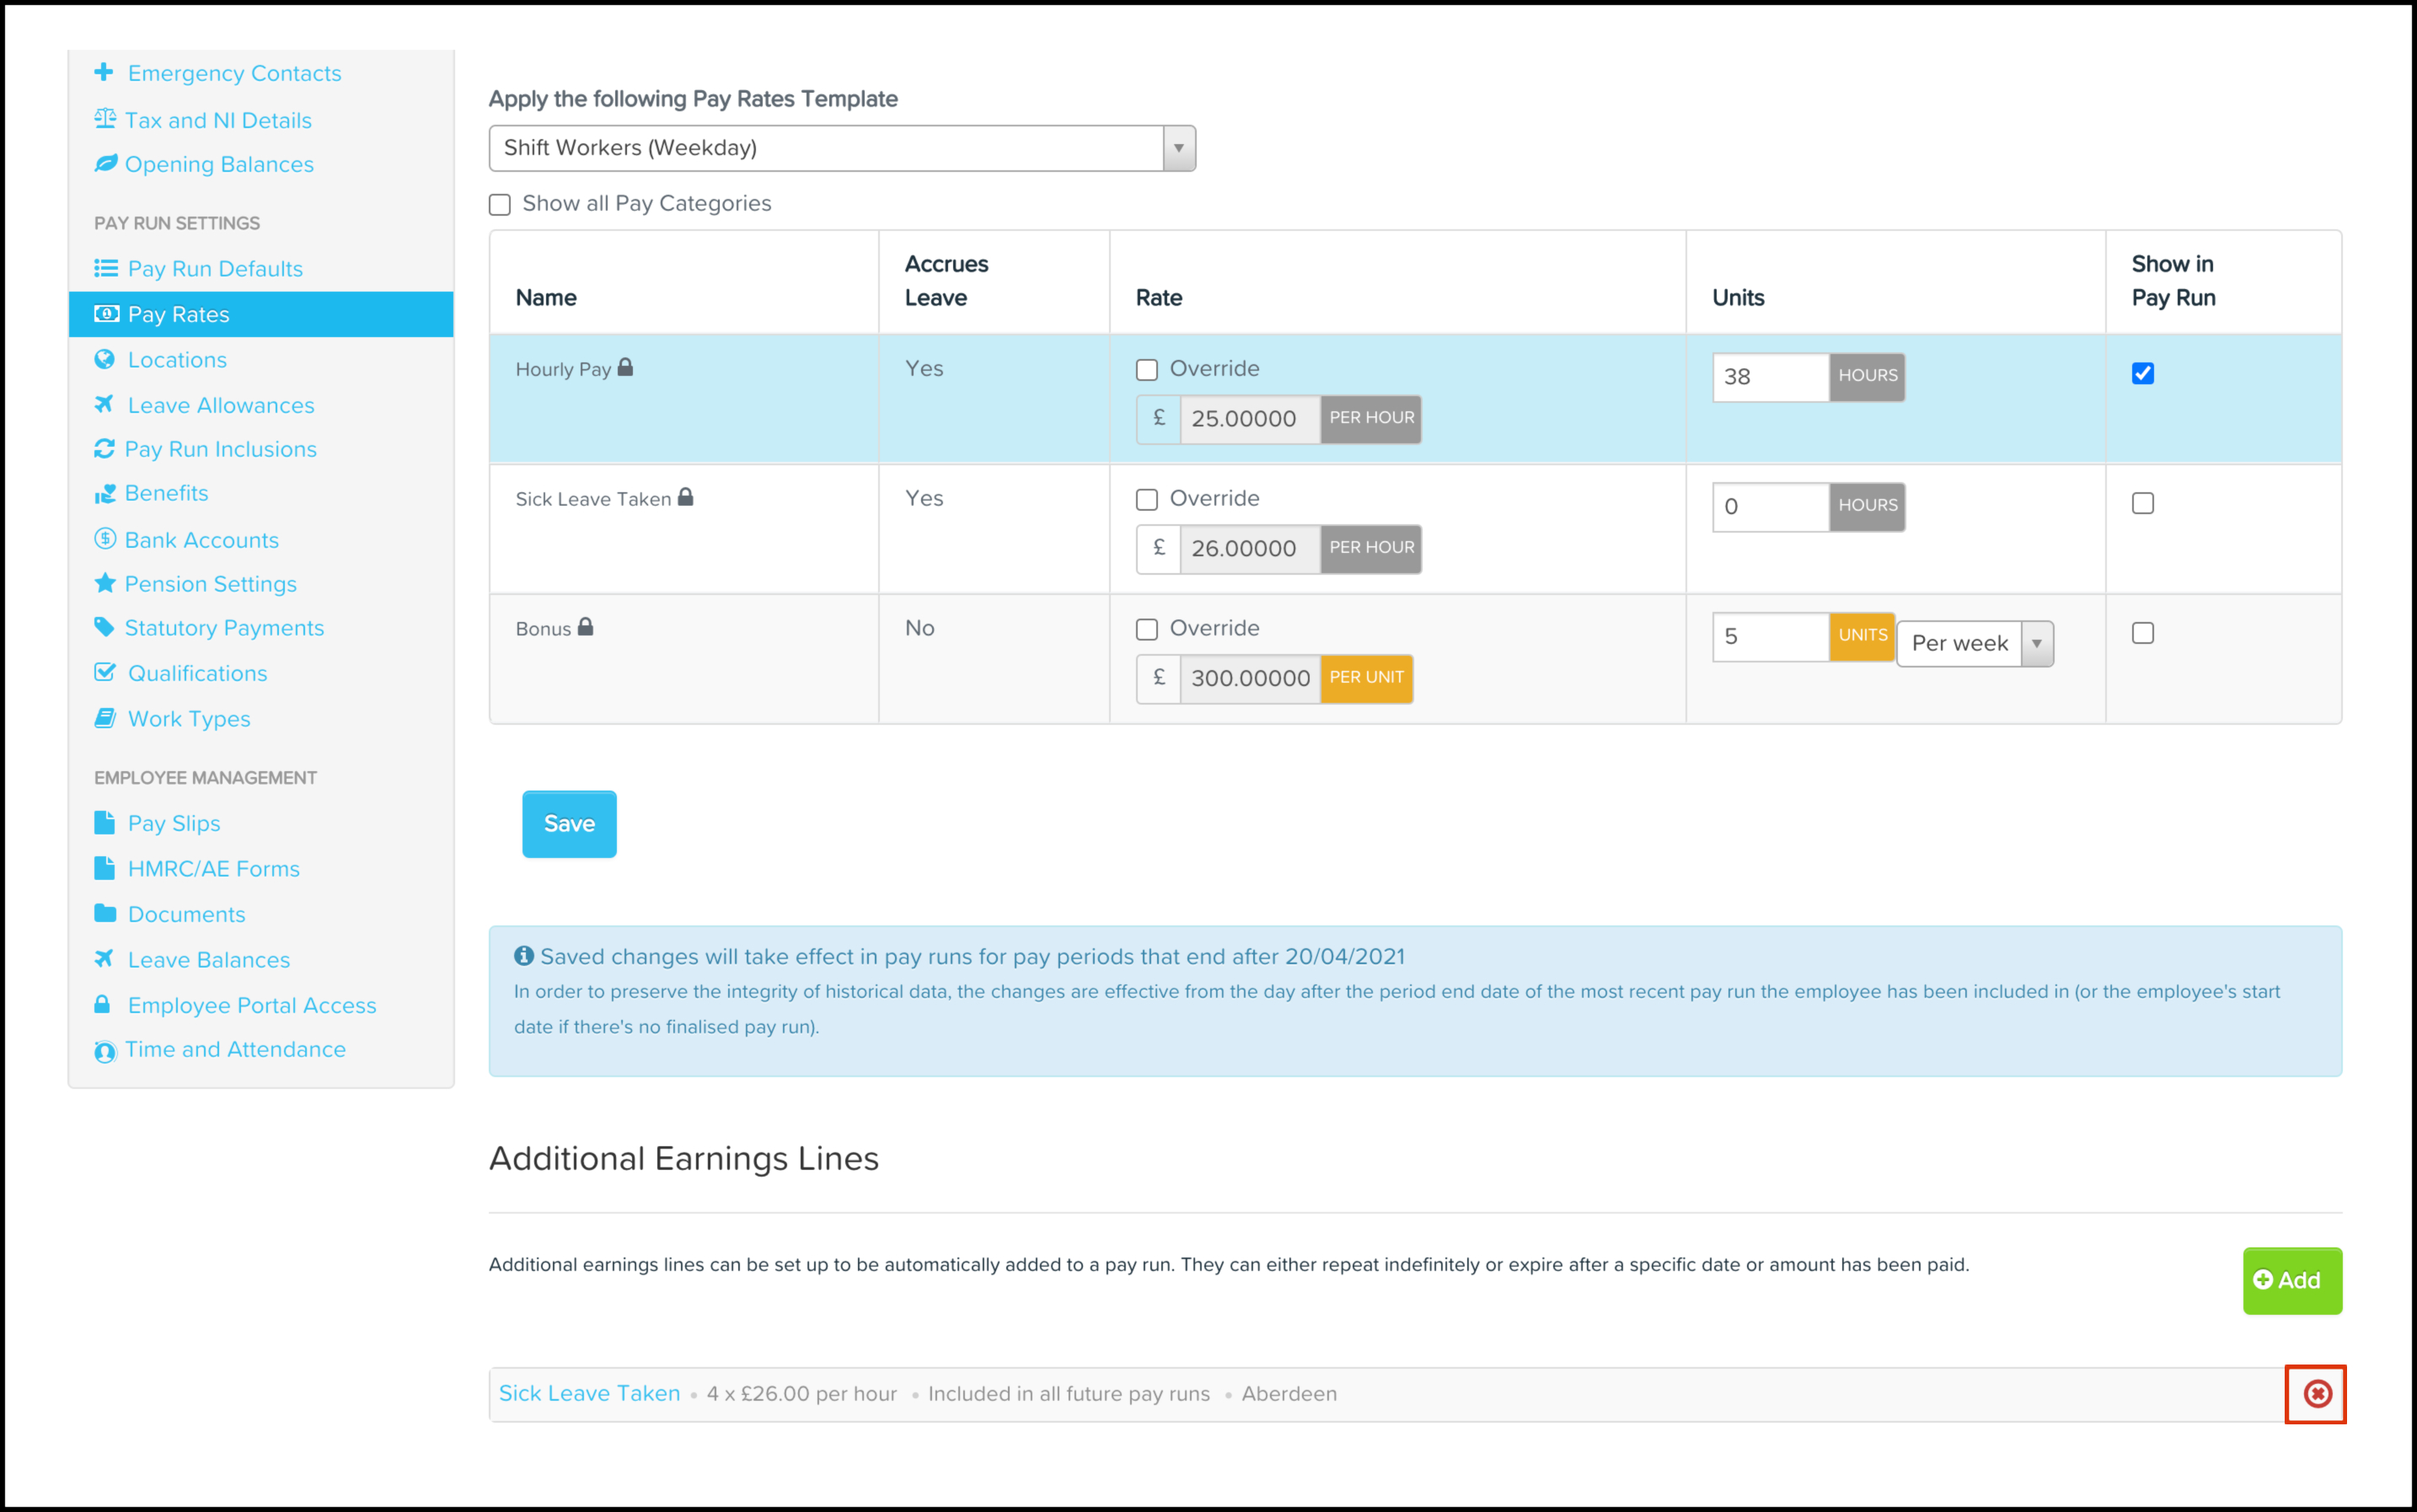This screenshot has height=1512, width=2417.
Task: Go to Bank Accounts settings
Action: click(201, 540)
